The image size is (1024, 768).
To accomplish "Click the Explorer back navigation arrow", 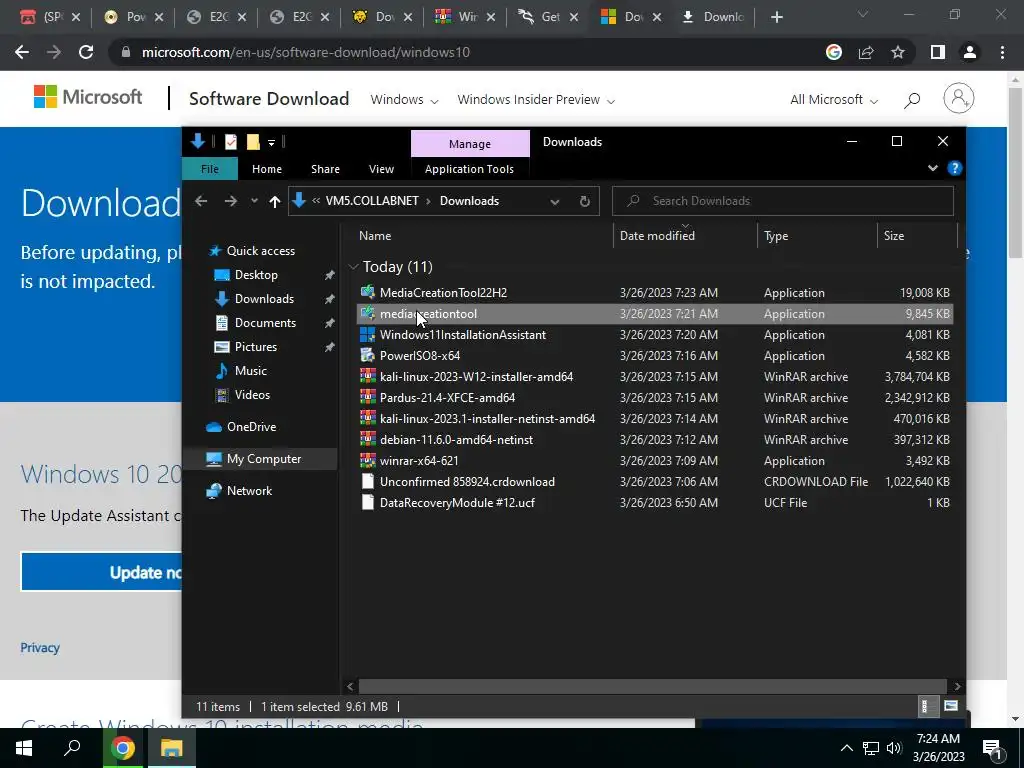I will point(201,201).
